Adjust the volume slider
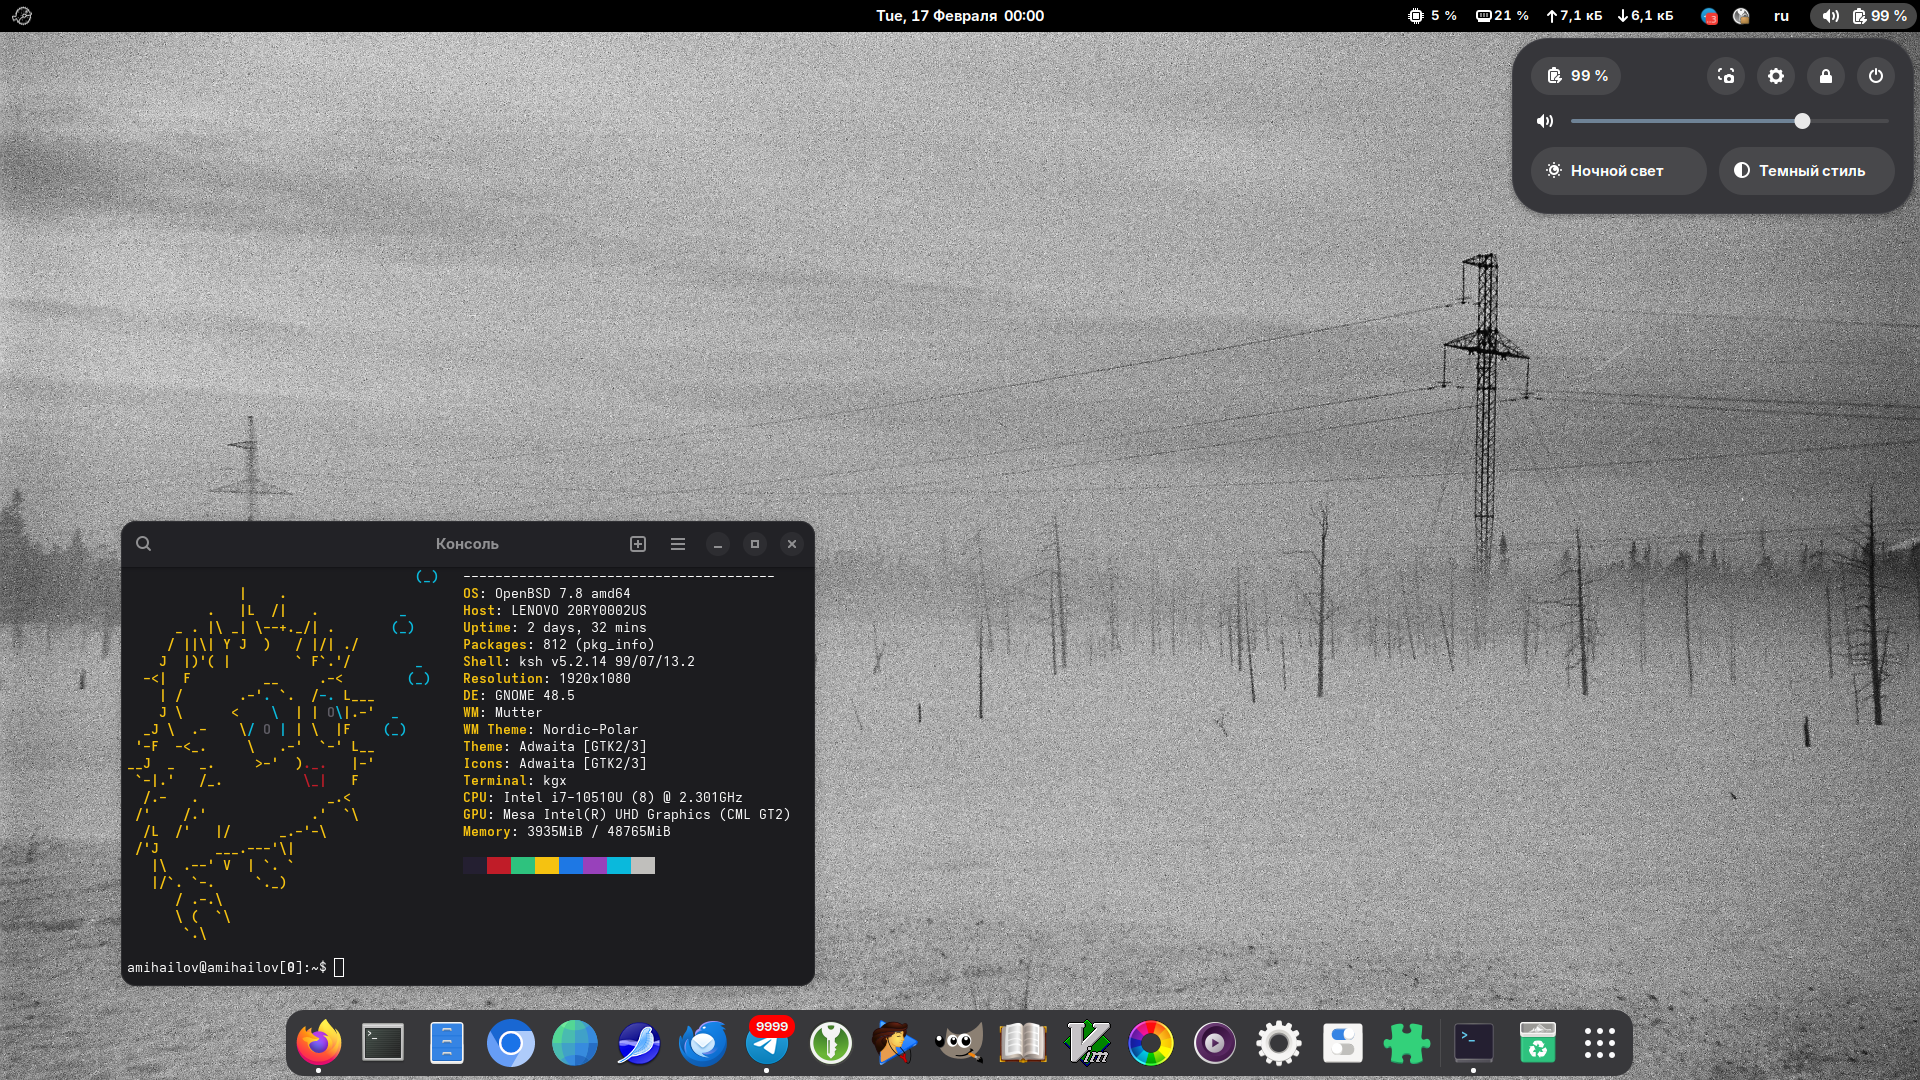Screen dimensions: 1920x1080 (x=1802, y=121)
